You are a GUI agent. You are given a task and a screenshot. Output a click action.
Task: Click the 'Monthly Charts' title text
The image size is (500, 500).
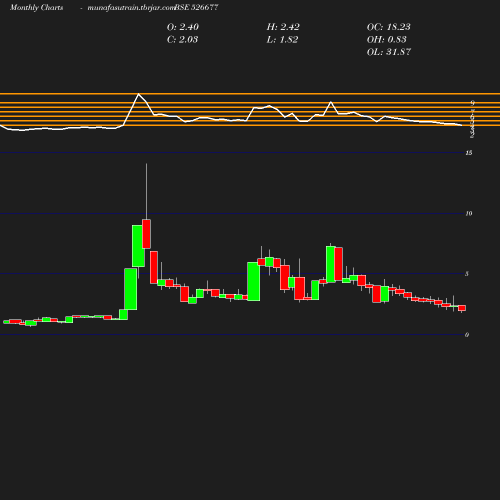[x=36, y=7]
